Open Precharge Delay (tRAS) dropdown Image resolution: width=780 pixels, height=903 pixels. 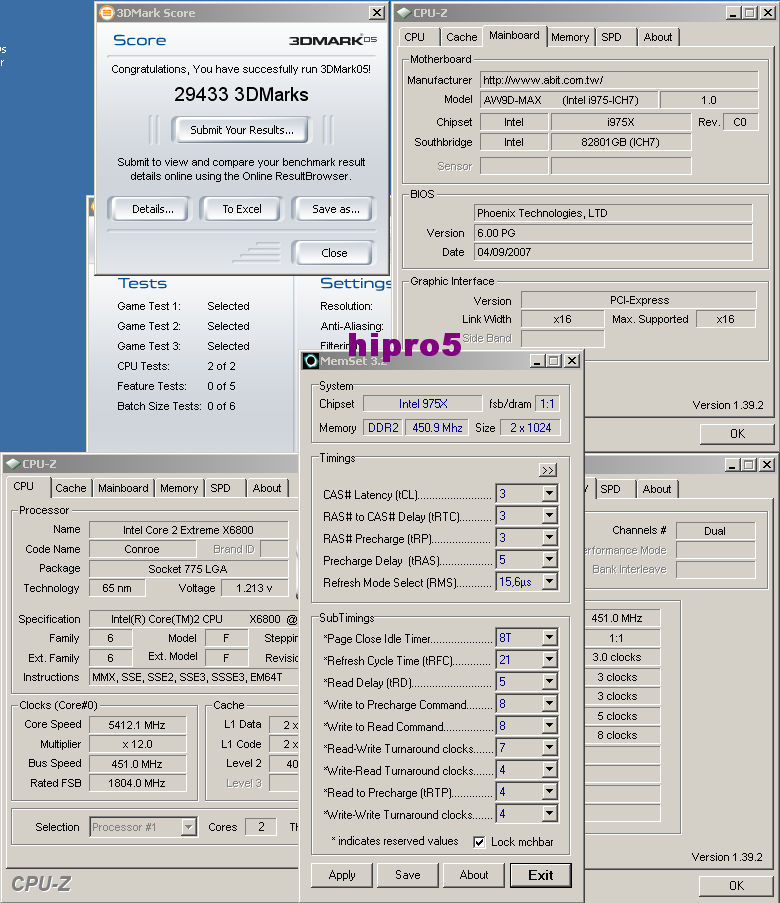click(x=550, y=559)
